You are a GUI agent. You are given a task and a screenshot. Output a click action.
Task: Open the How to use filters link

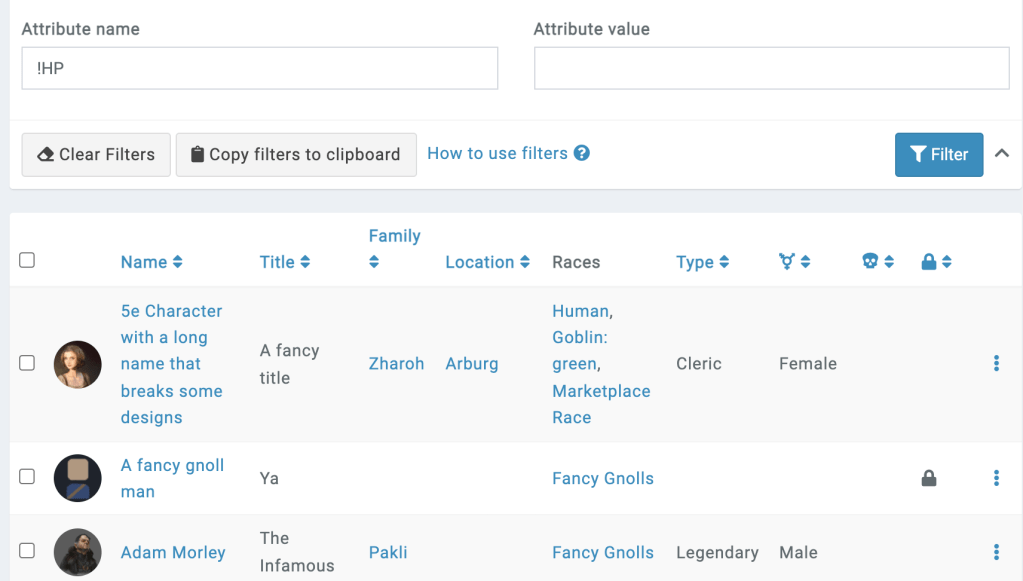(495, 153)
